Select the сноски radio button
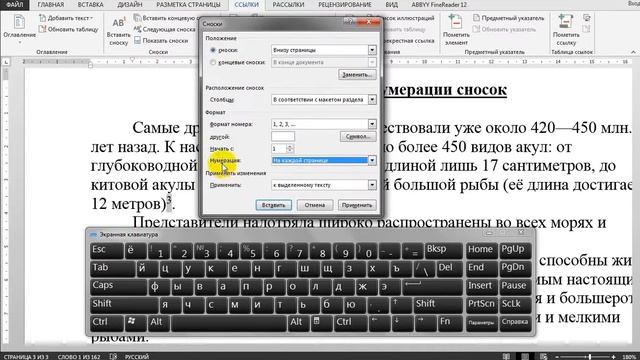The height and width of the screenshot is (360, 640). point(213,50)
